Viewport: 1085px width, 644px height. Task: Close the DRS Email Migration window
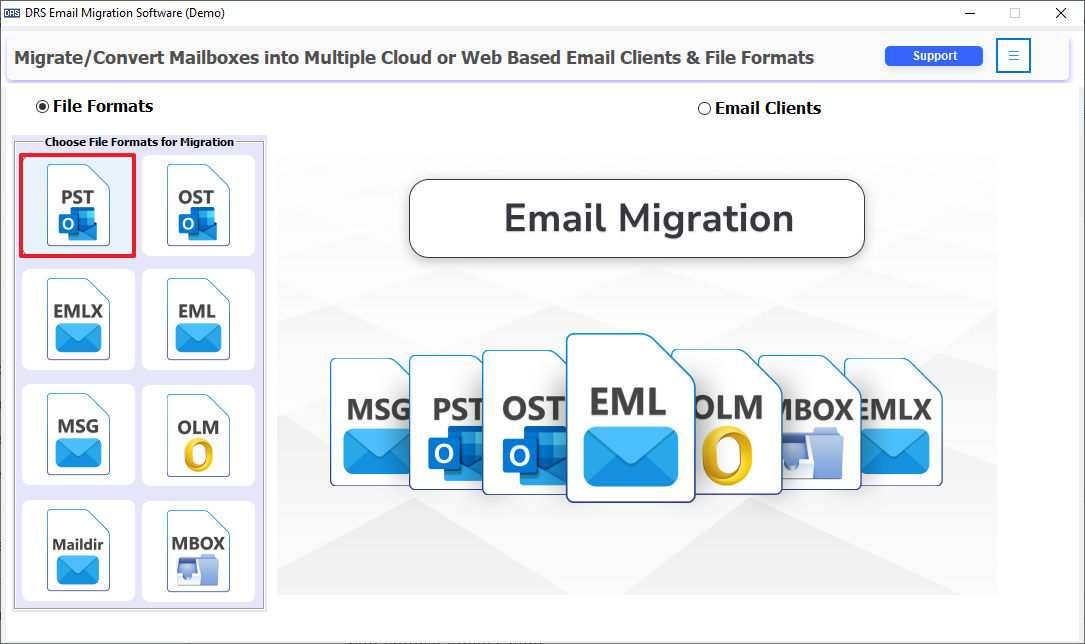point(1060,13)
